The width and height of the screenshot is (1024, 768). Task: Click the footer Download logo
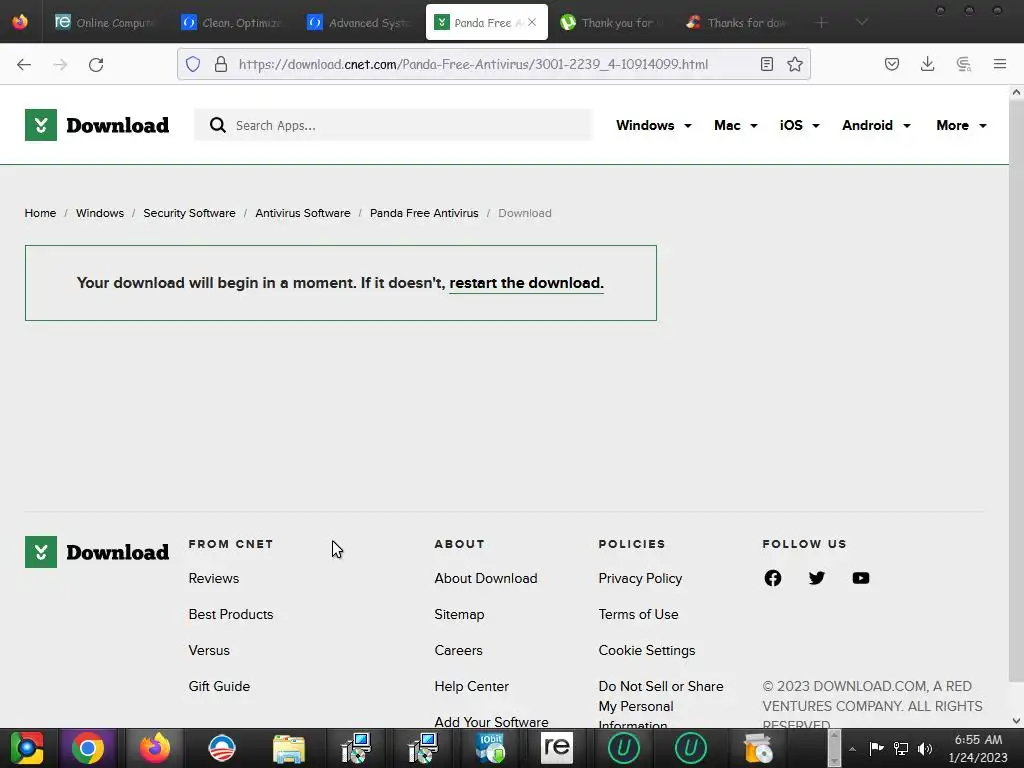click(97, 552)
